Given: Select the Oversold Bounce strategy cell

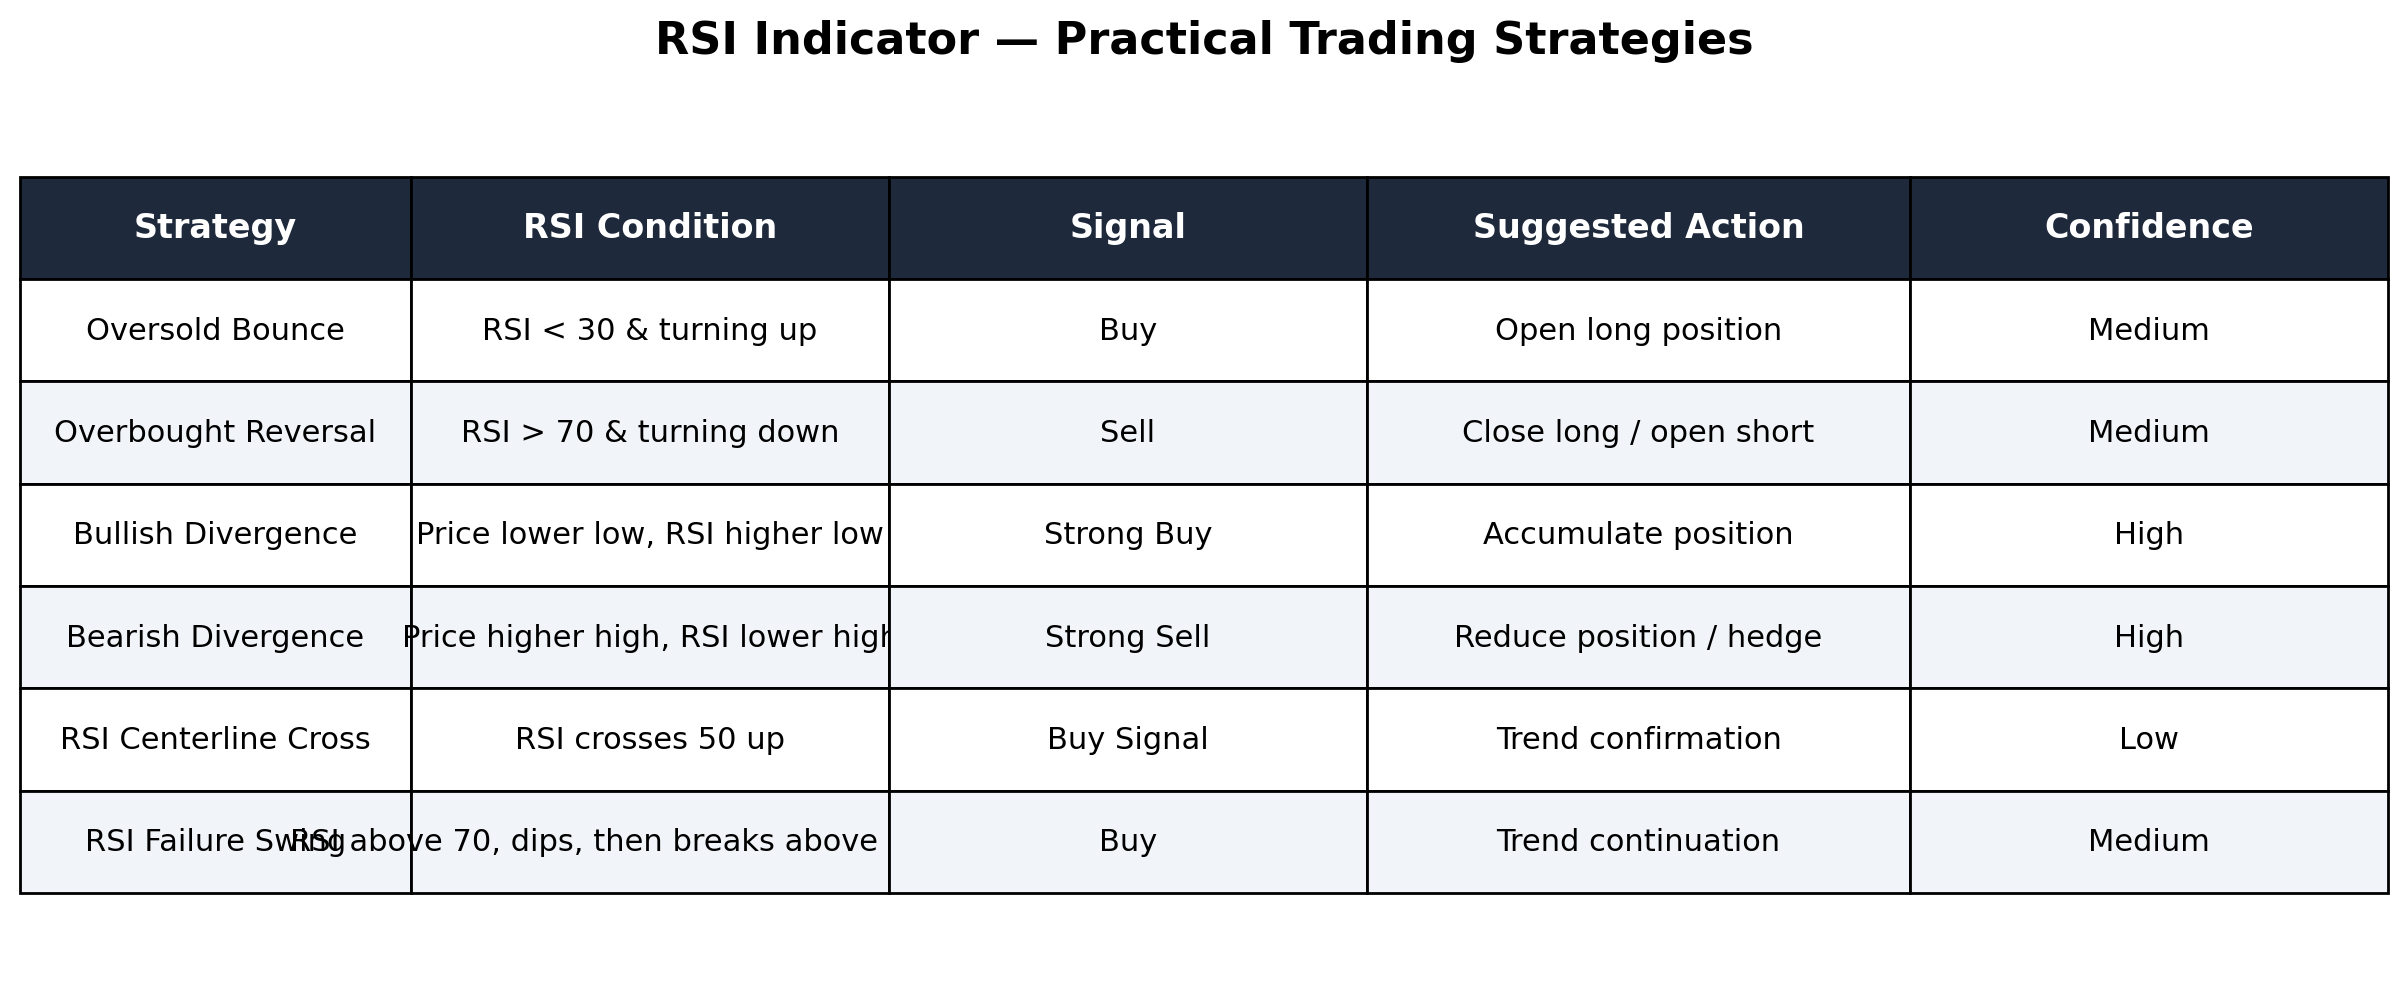Looking at the screenshot, I should pyautogui.click(x=215, y=330).
